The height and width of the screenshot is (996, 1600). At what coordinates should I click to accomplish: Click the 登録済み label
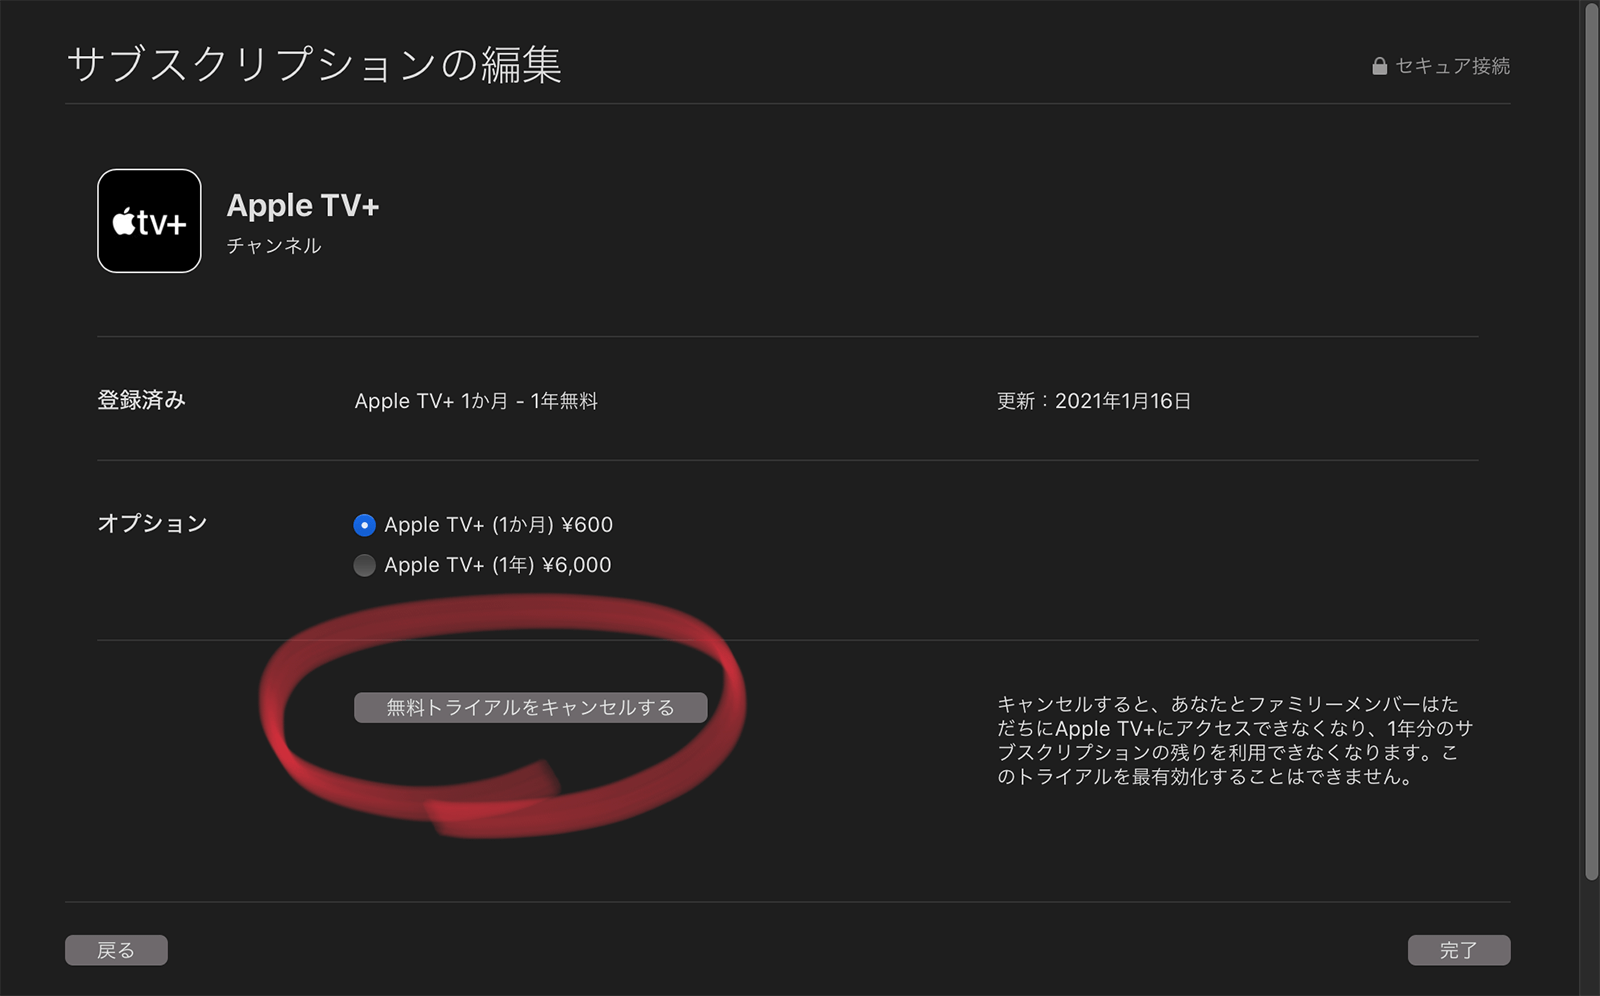(141, 400)
